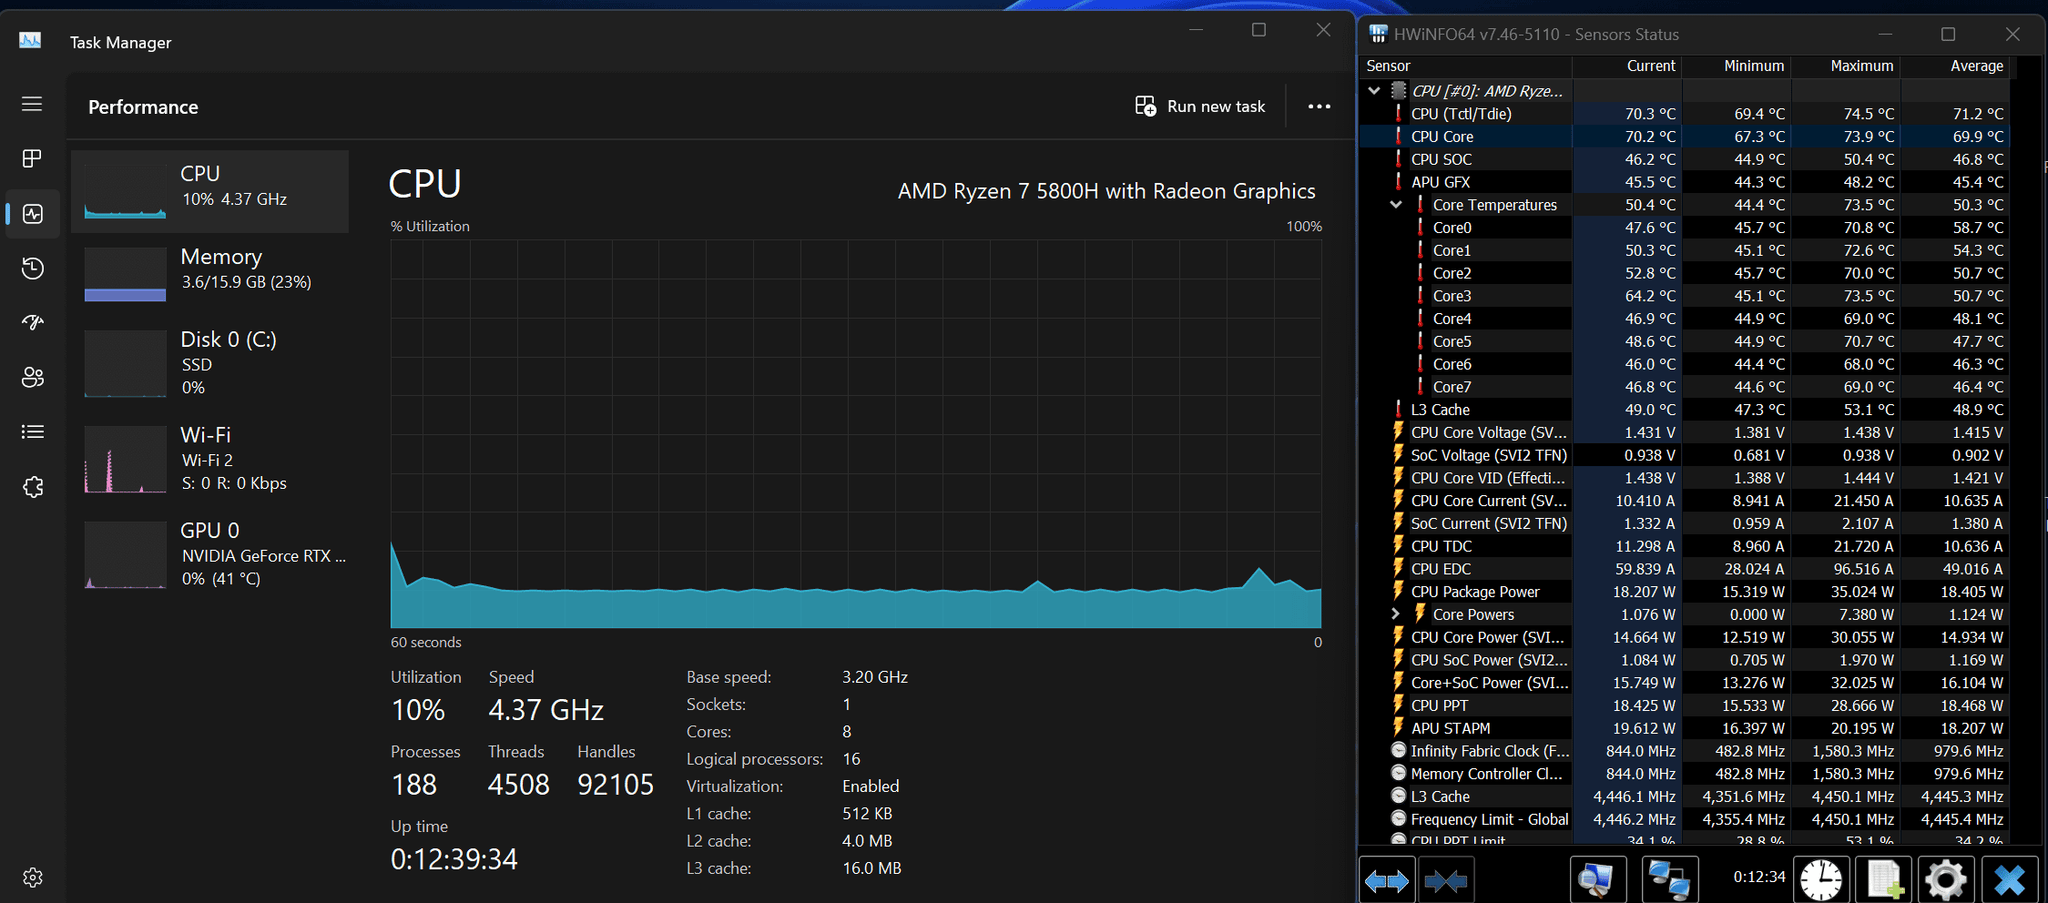Viewport: 2048px width, 903px height.
Task: Click HWiNFO collapse columns arrows button
Action: tap(1446, 880)
